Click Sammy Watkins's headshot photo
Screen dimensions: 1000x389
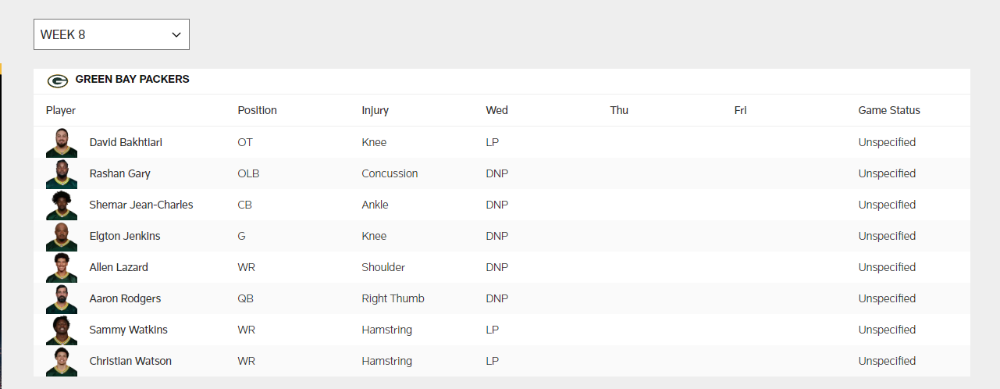[61, 330]
